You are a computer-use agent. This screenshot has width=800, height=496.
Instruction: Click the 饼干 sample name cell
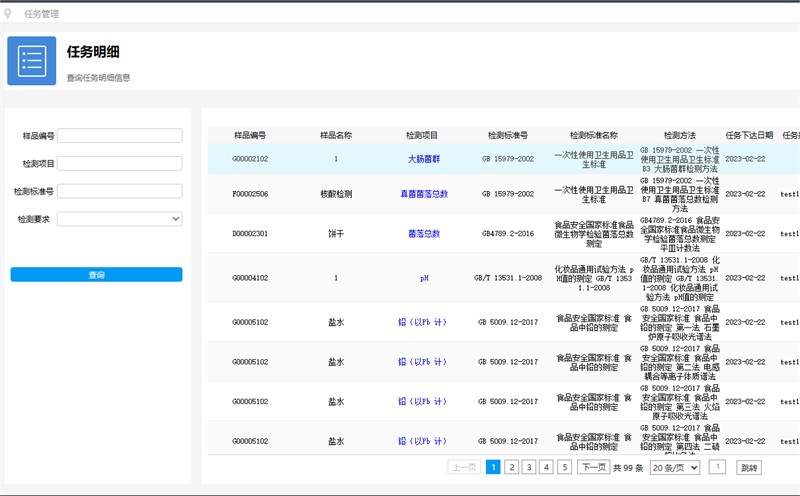336,234
